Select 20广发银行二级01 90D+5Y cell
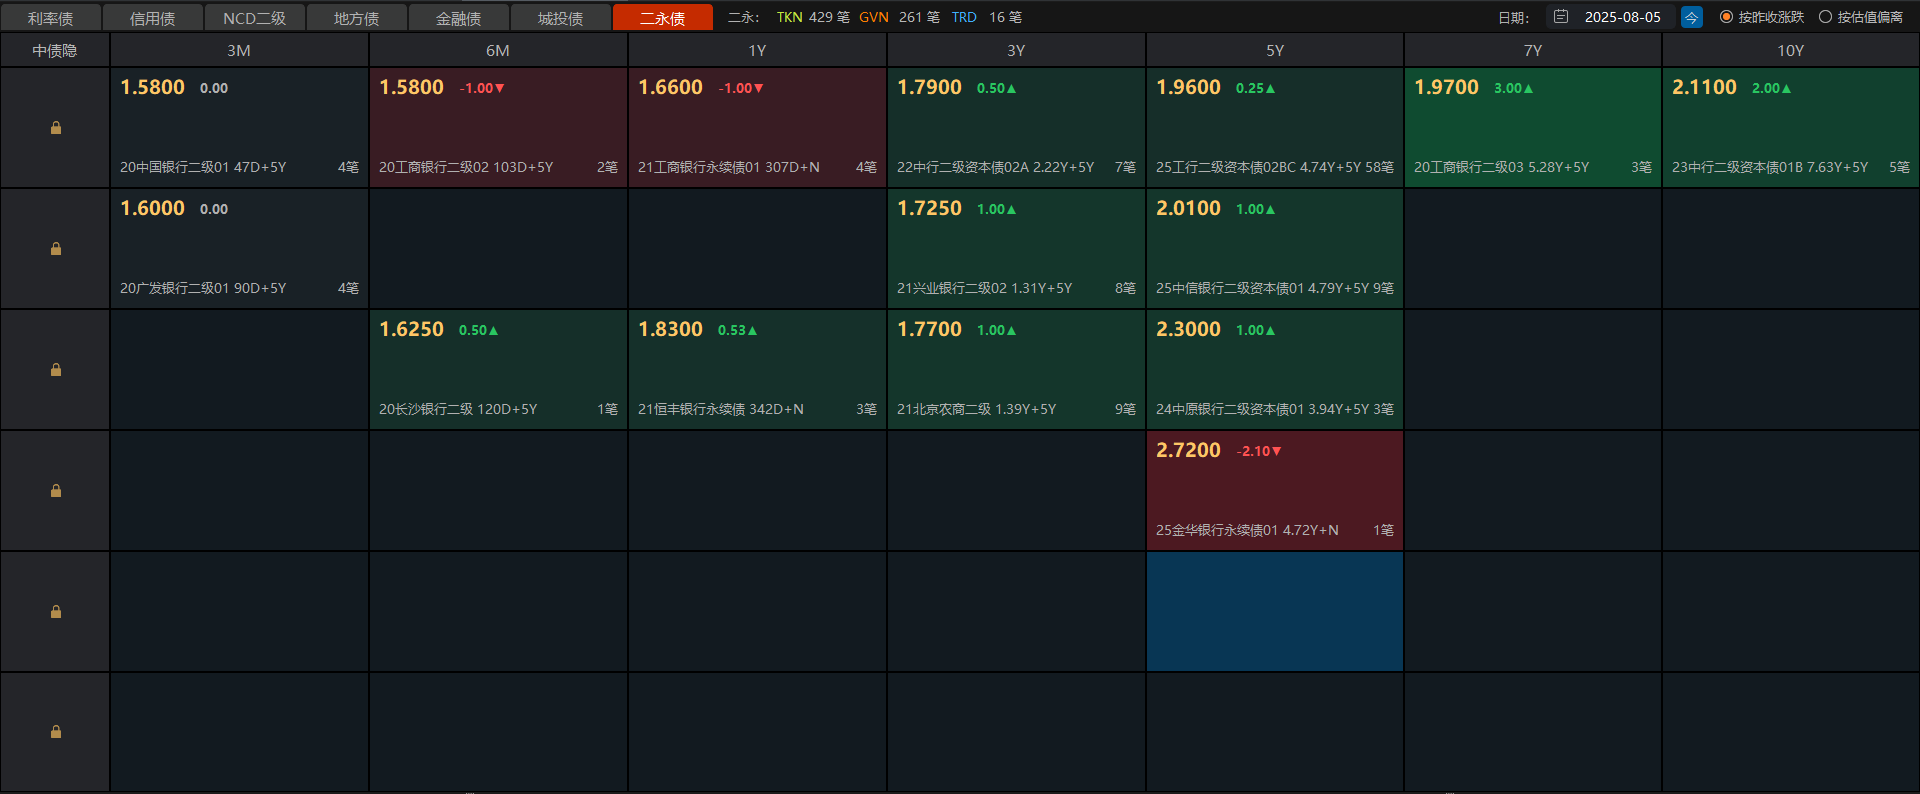Viewport: 1920px width, 794px height. tap(239, 249)
